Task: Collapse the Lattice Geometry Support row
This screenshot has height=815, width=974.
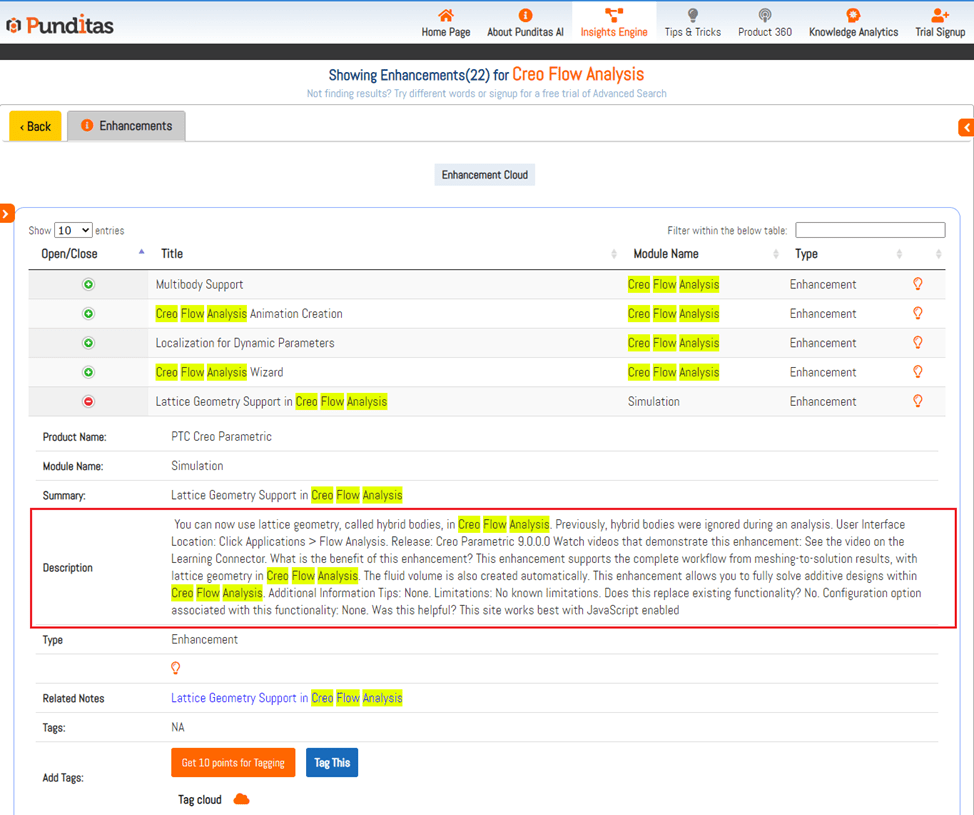Action: coord(88,402)
